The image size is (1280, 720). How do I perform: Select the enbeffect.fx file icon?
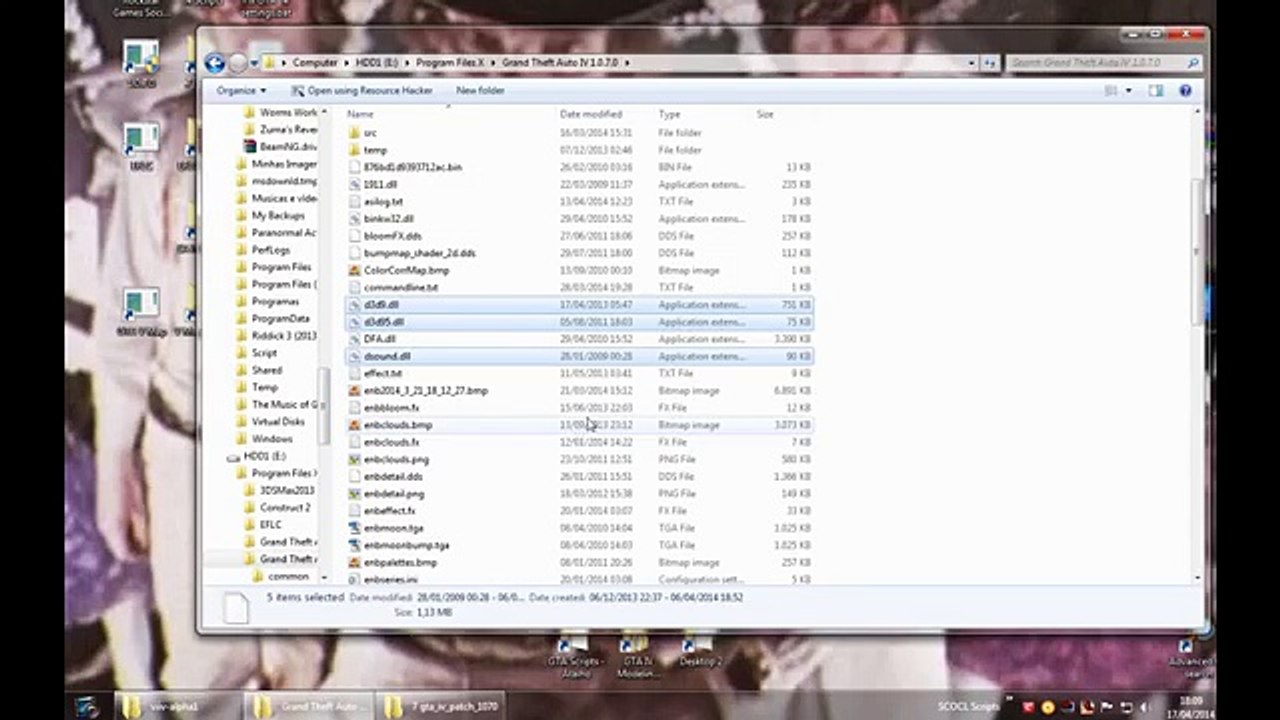click(353, 510)
